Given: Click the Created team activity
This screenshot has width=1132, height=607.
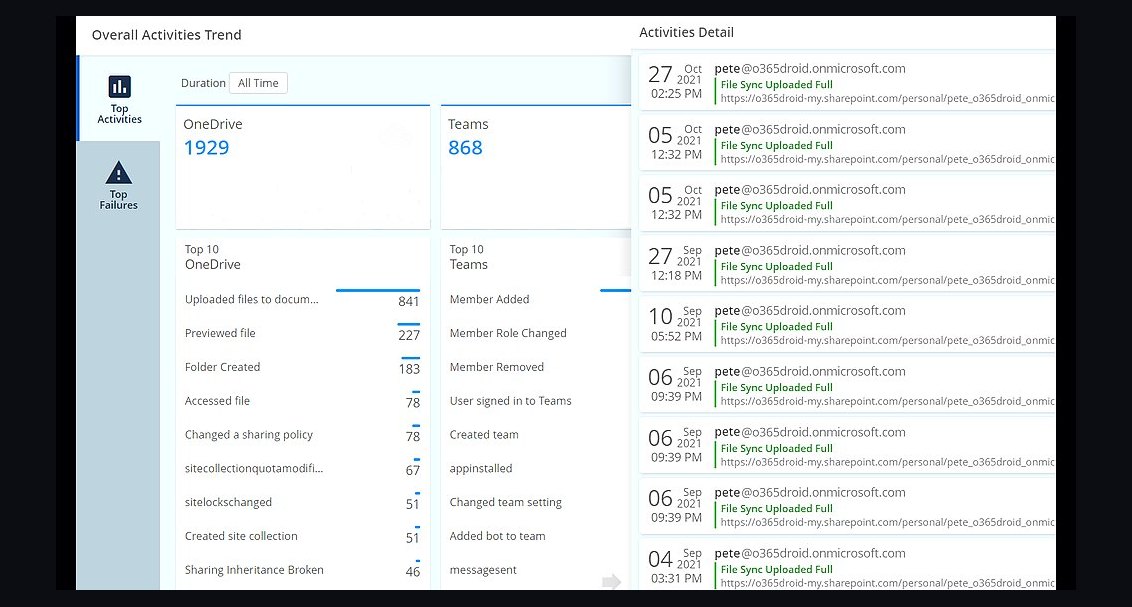Looking at the screenshot, I should (484, 434).
